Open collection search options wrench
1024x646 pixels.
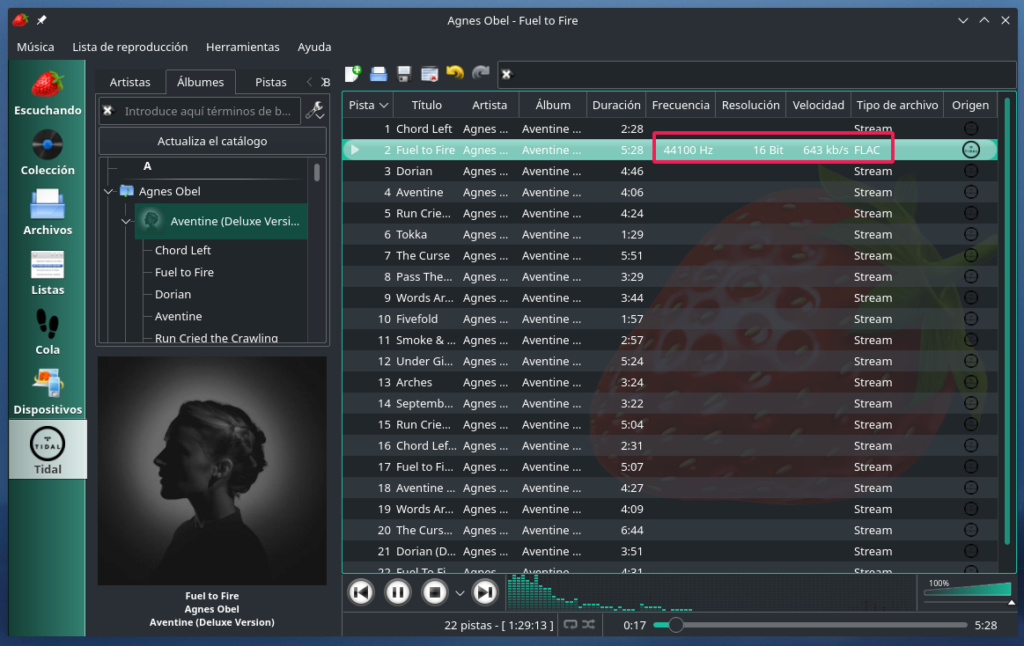tap(315, 110)
